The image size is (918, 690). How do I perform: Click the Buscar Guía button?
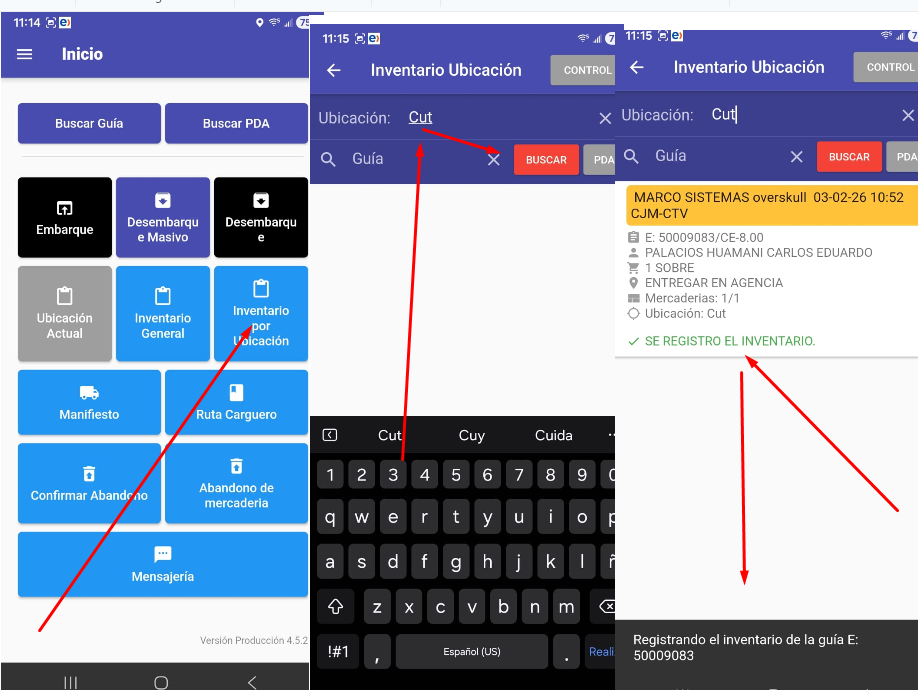[89, 123]
